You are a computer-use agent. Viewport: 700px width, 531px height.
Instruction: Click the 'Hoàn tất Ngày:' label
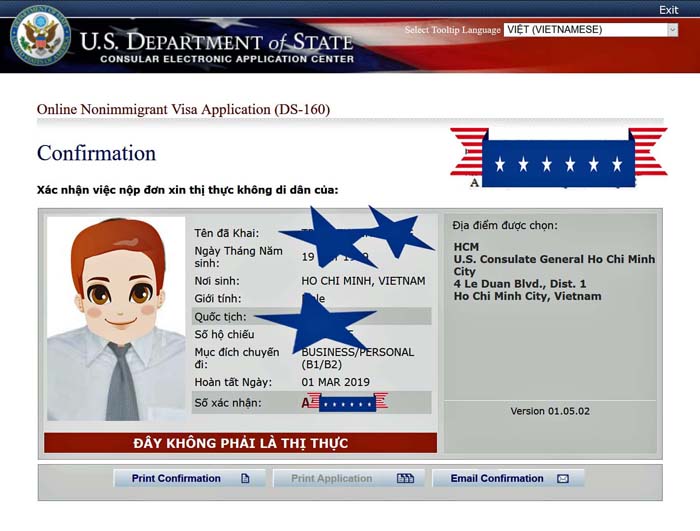(x=233, y=382)
